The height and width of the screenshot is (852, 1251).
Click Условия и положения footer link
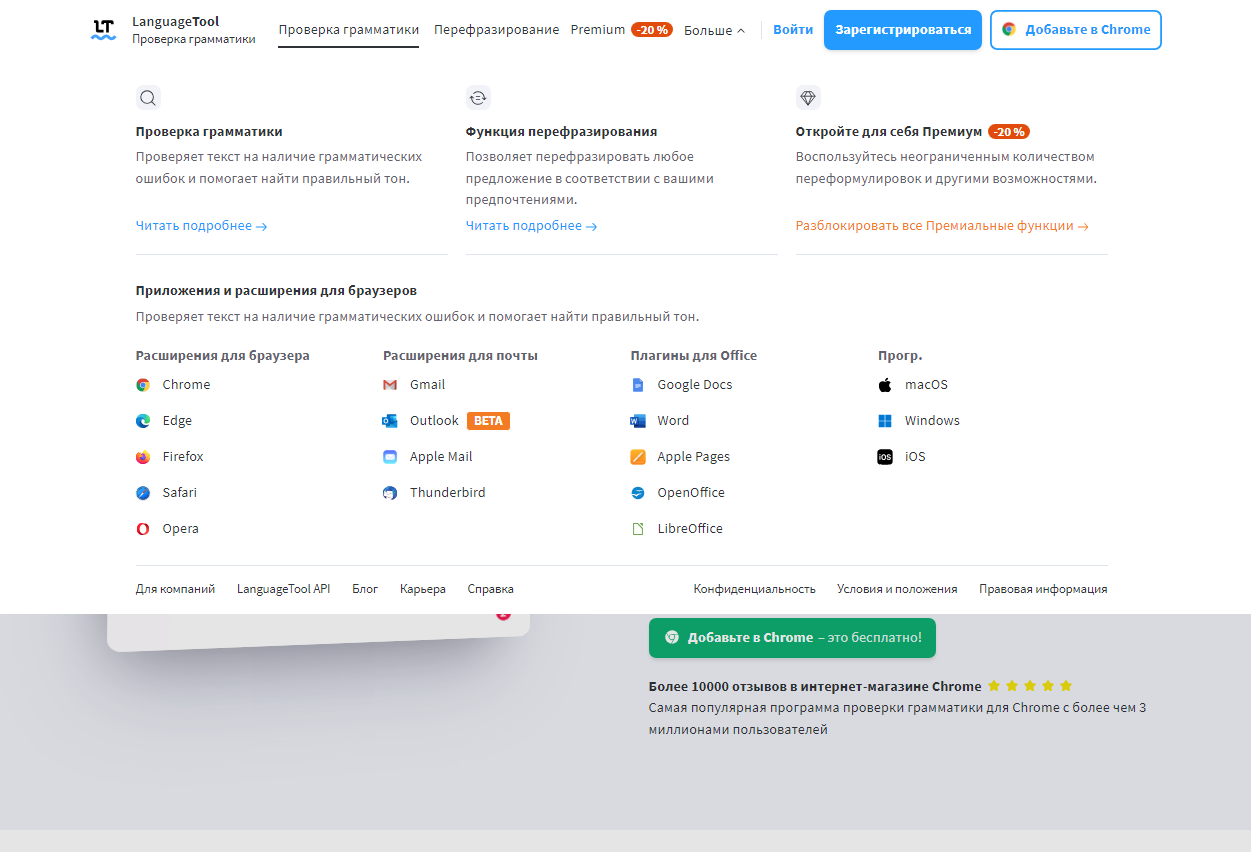897,590
